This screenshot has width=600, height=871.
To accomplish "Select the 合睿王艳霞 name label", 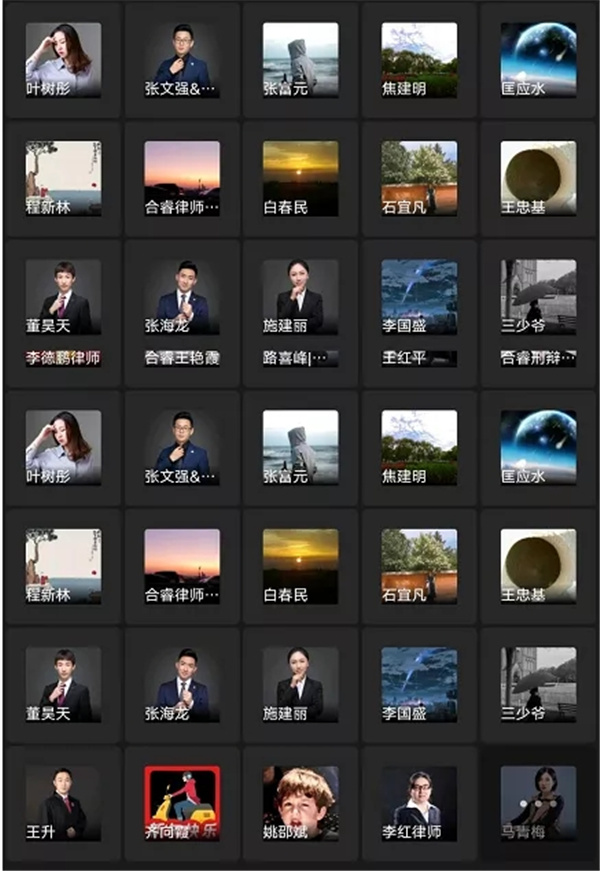I will pyautogui.click(x=182, y=358).
